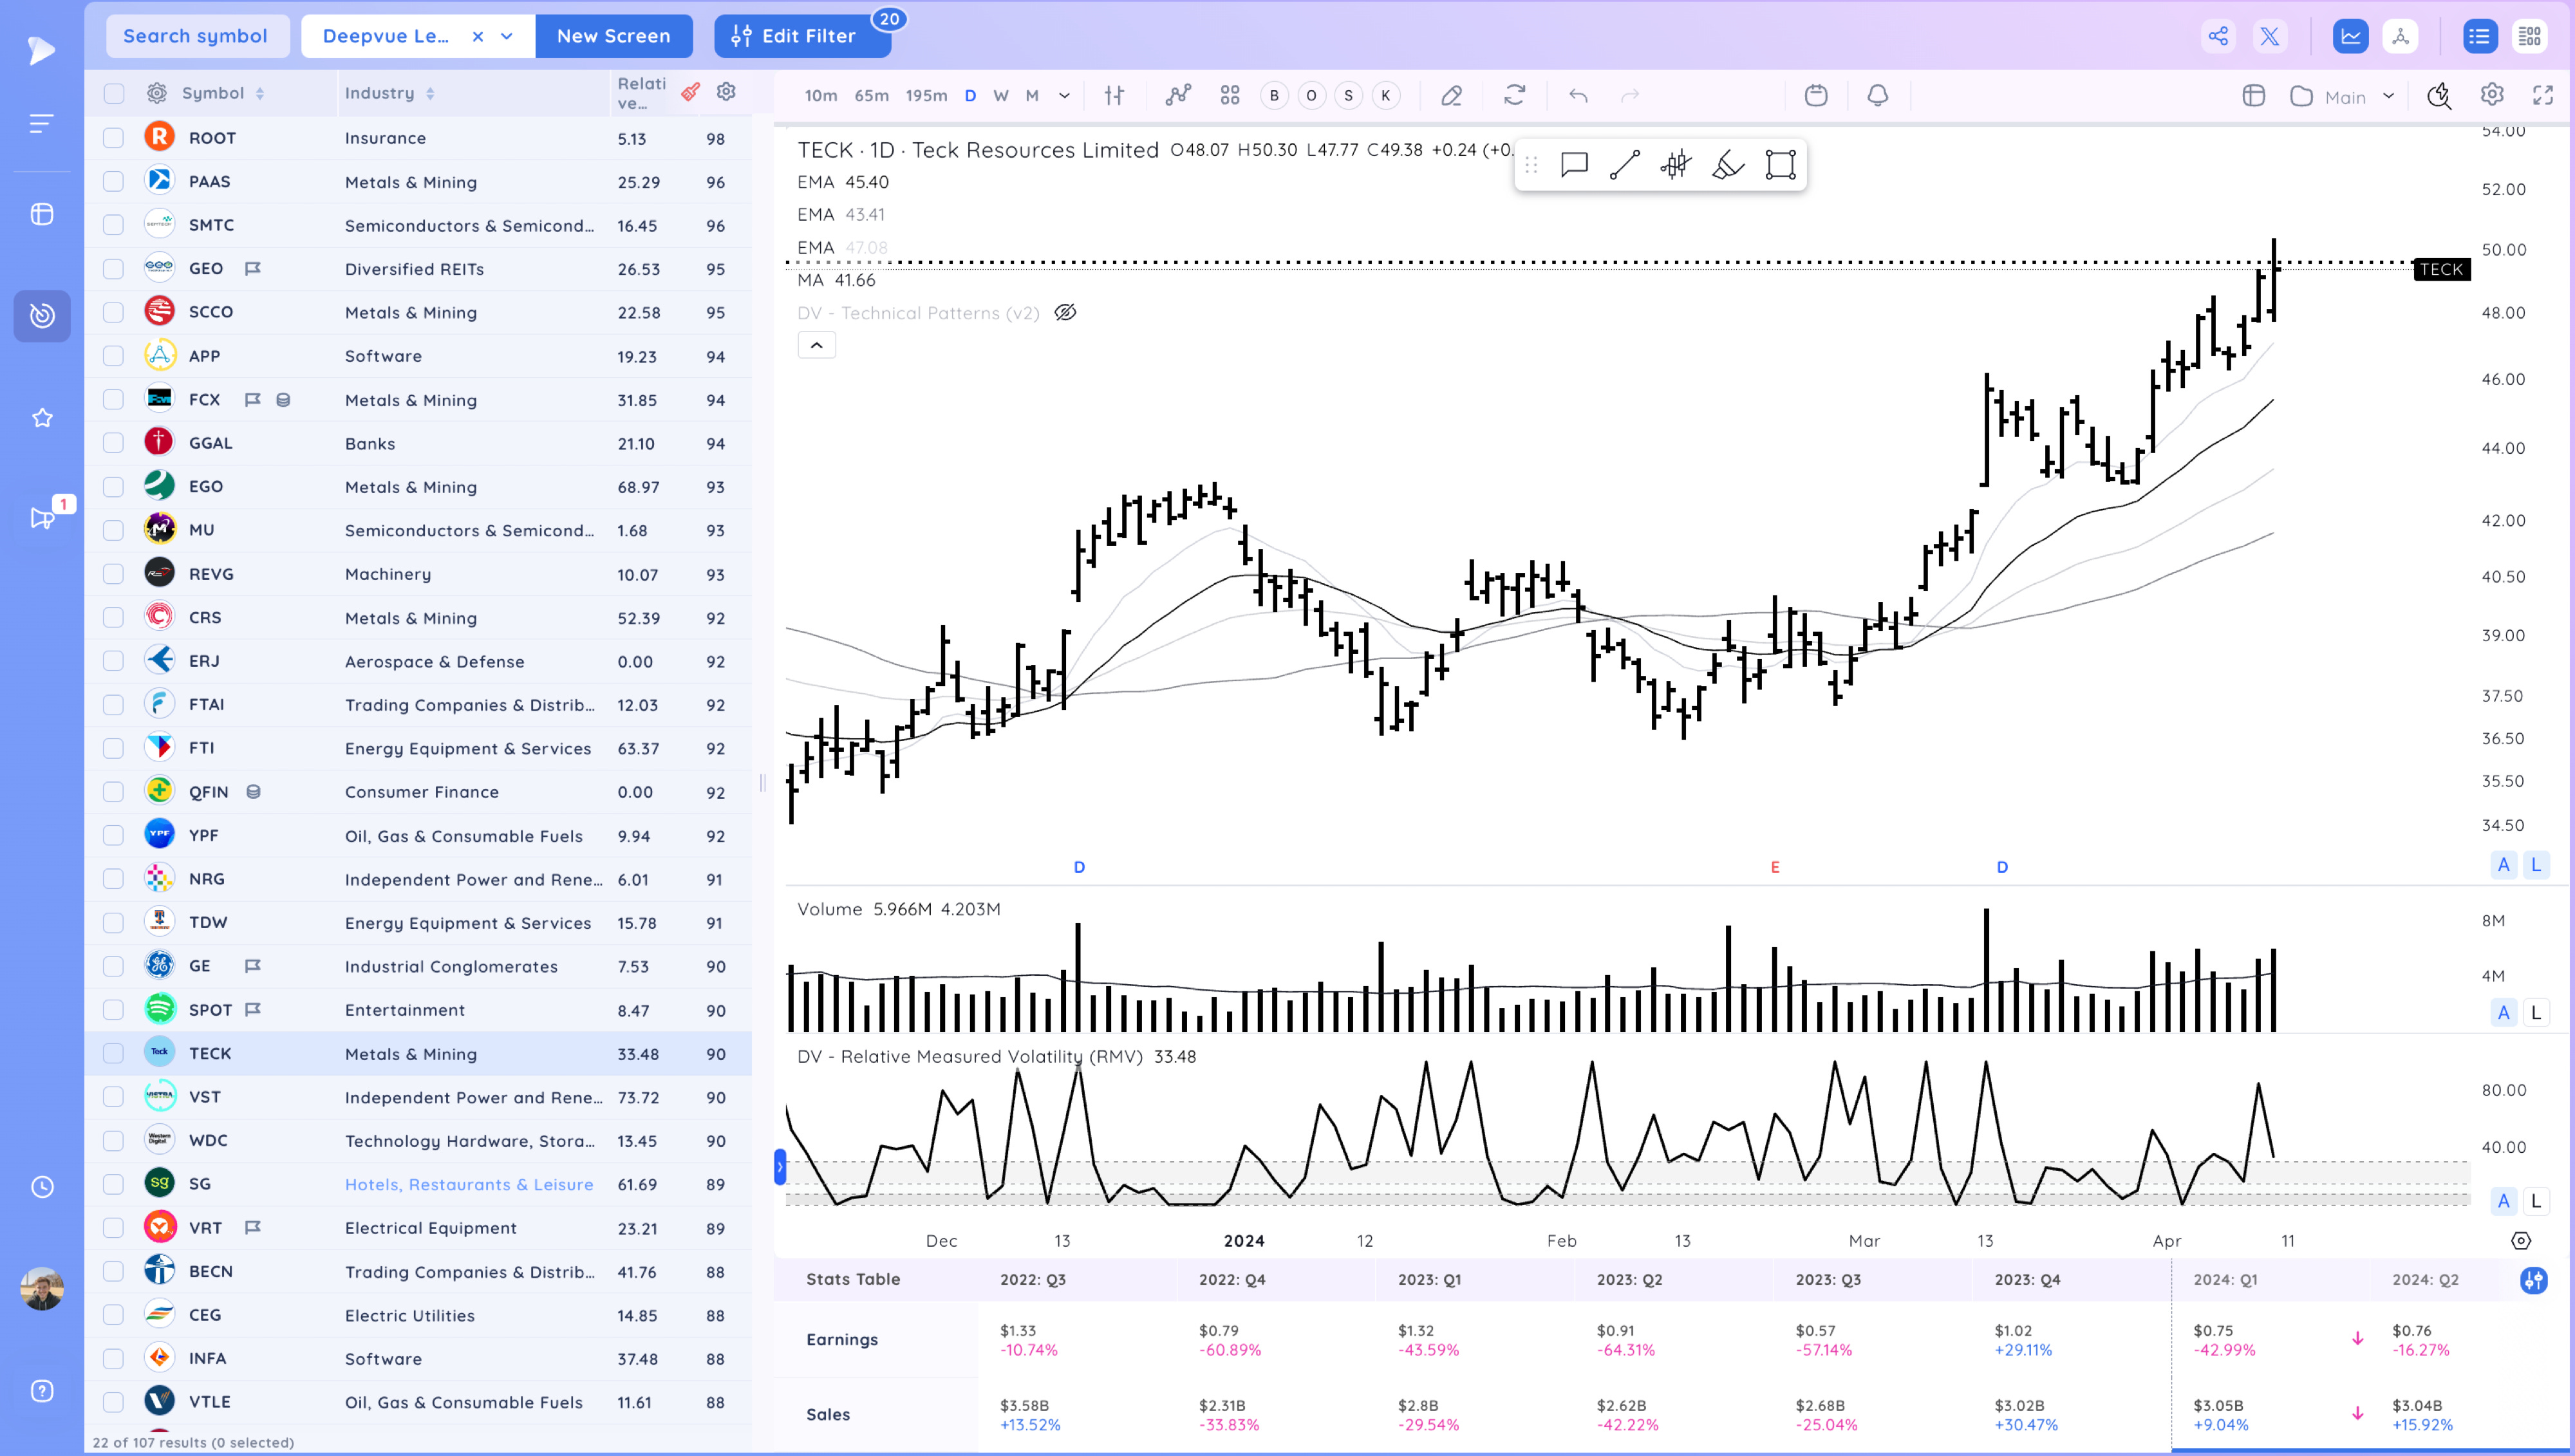This screenshot has height=1456, width=2575.
Task: Click the X (Twitter) share icon
Action: (2269, 36)
